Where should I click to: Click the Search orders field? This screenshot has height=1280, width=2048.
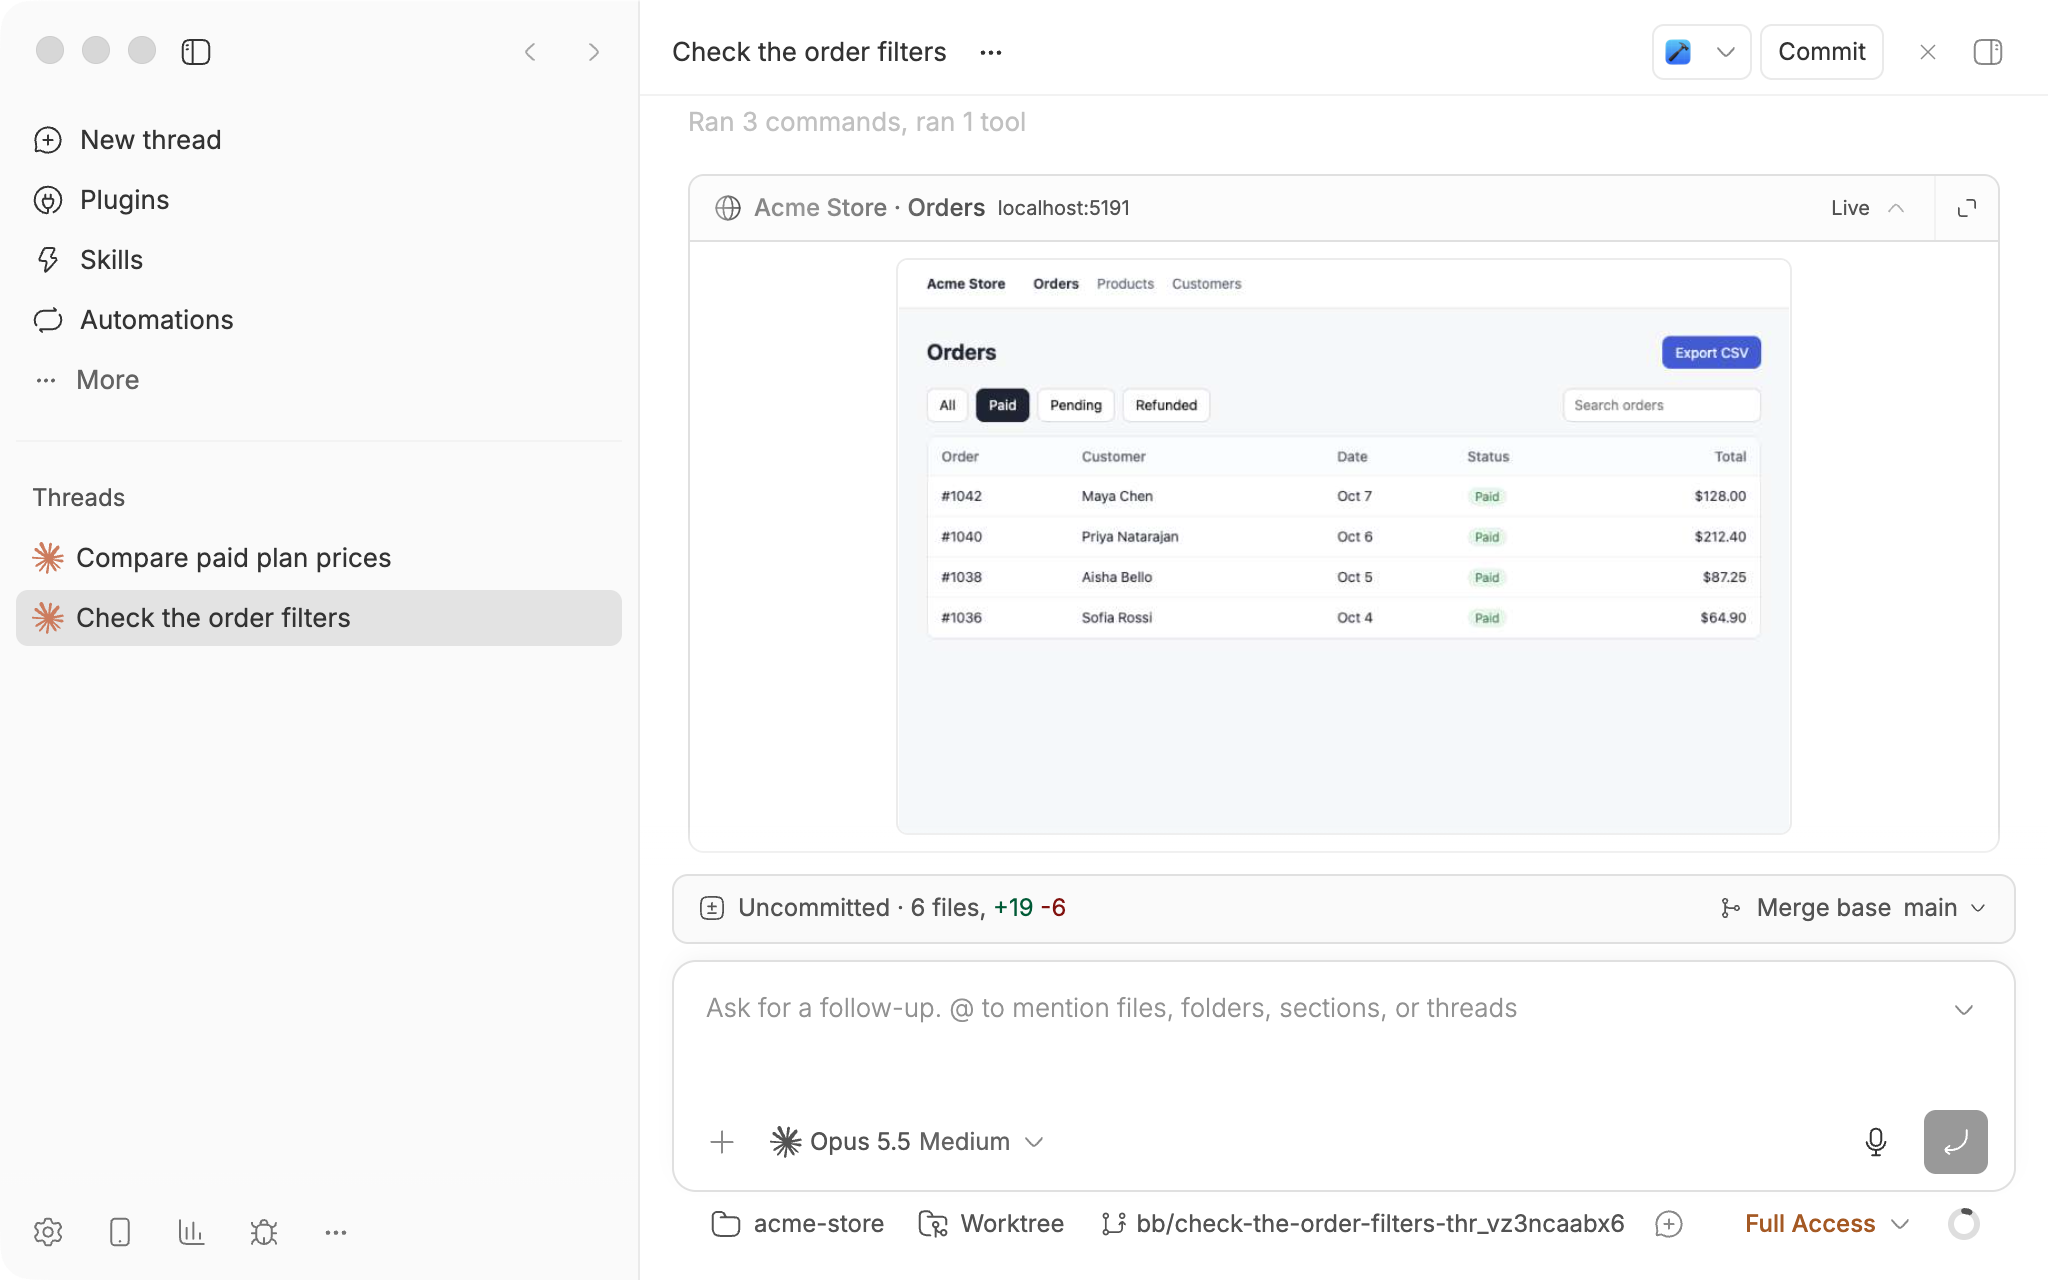click(1661, 405)
